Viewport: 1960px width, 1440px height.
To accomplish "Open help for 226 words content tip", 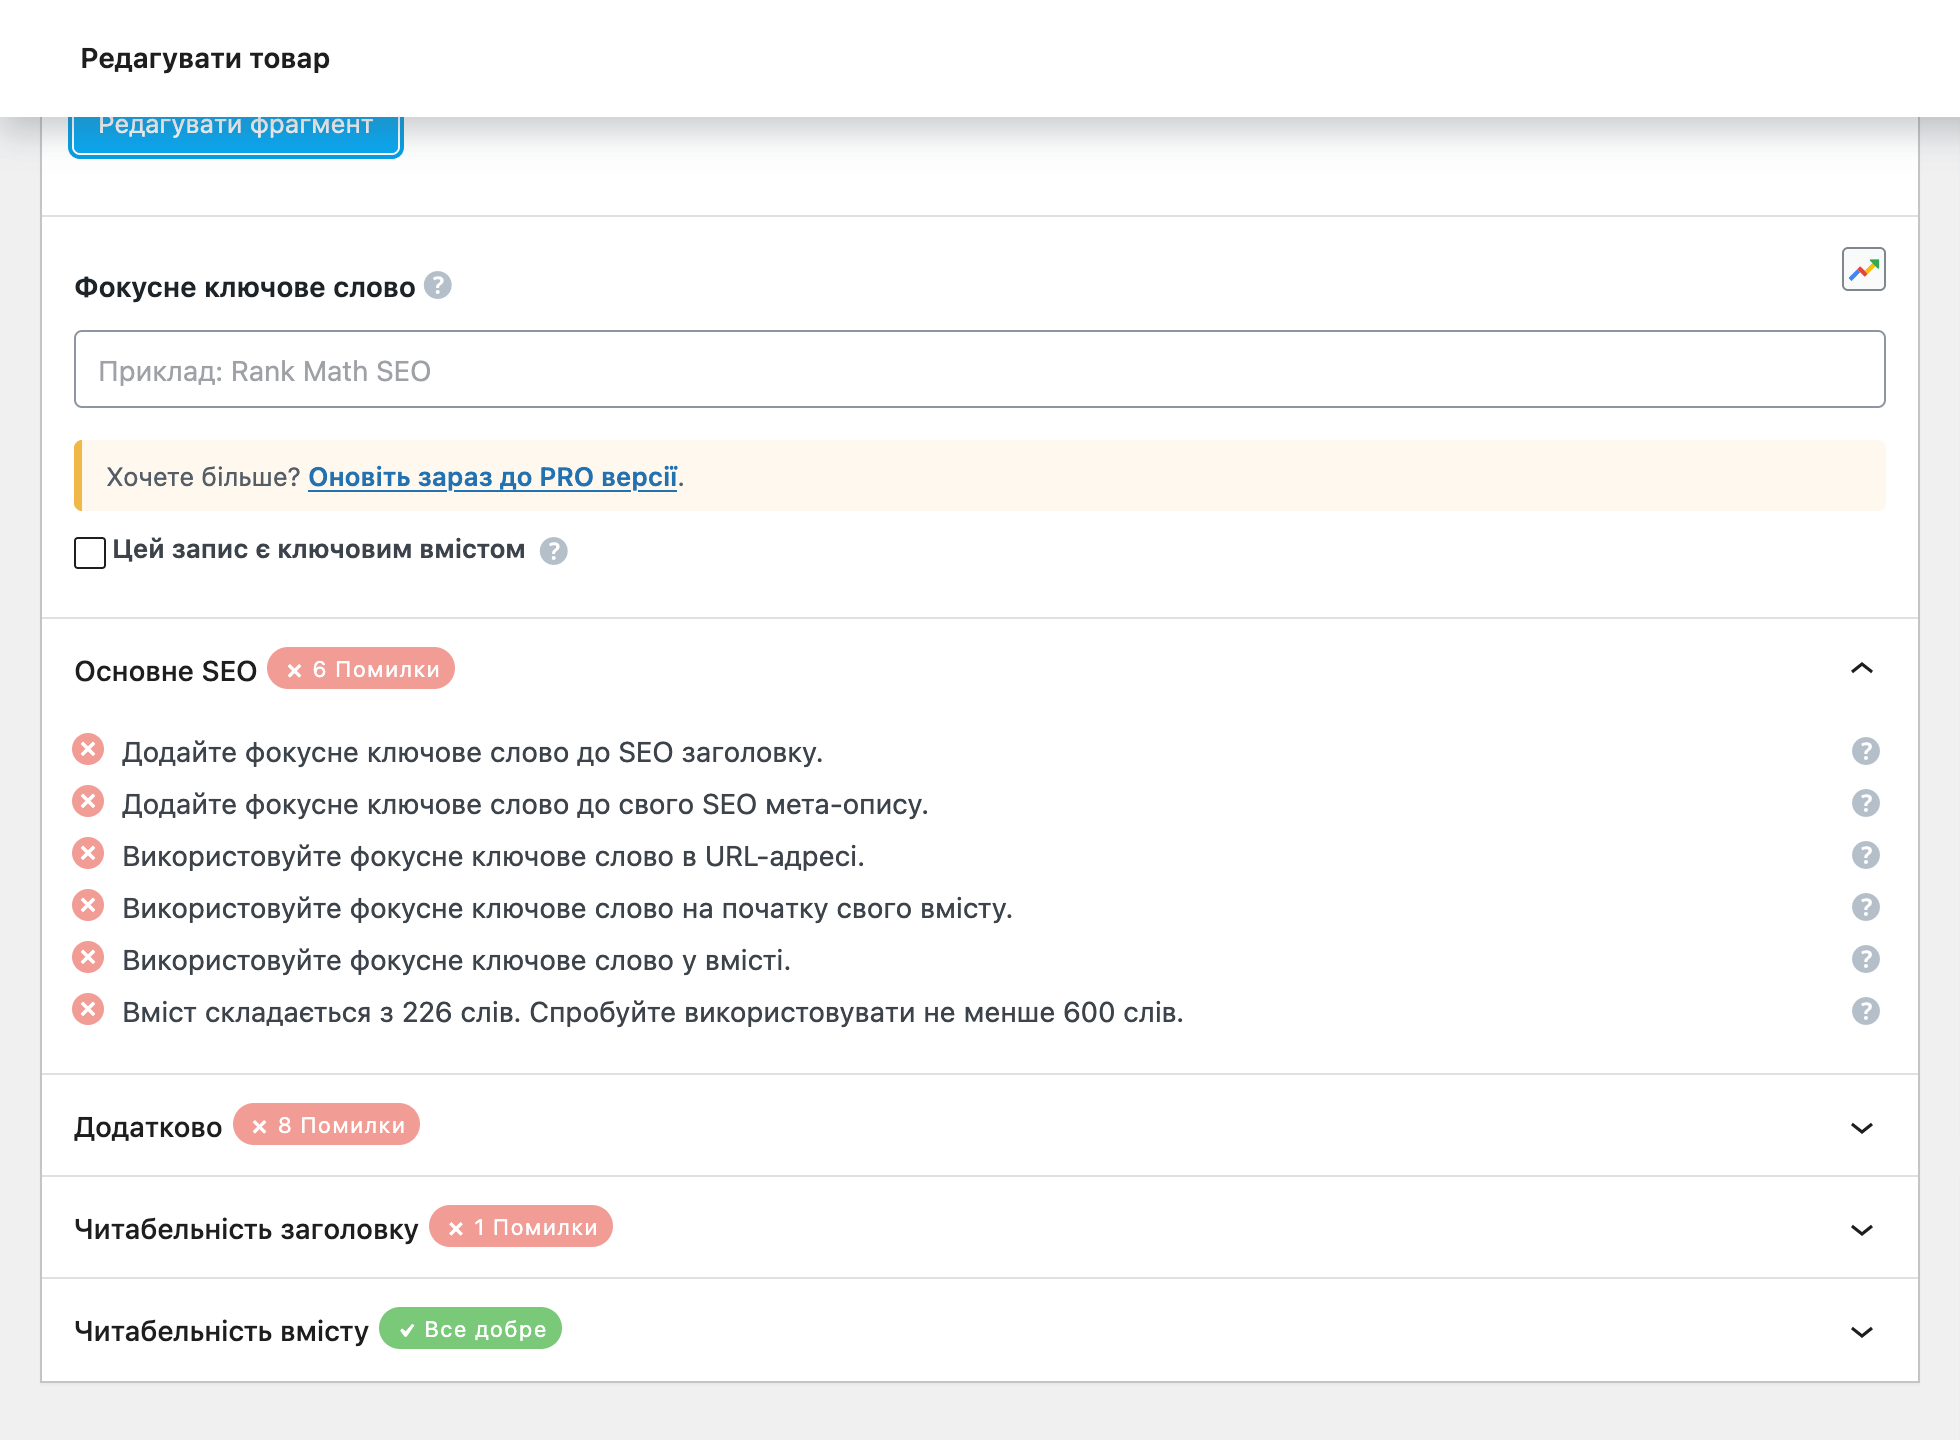I will click(x=1865, y=1011).
